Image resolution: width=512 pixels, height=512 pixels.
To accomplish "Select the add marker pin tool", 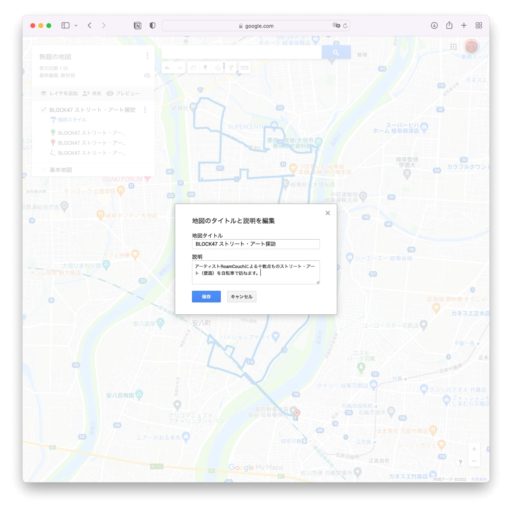I will coord(206,68).
